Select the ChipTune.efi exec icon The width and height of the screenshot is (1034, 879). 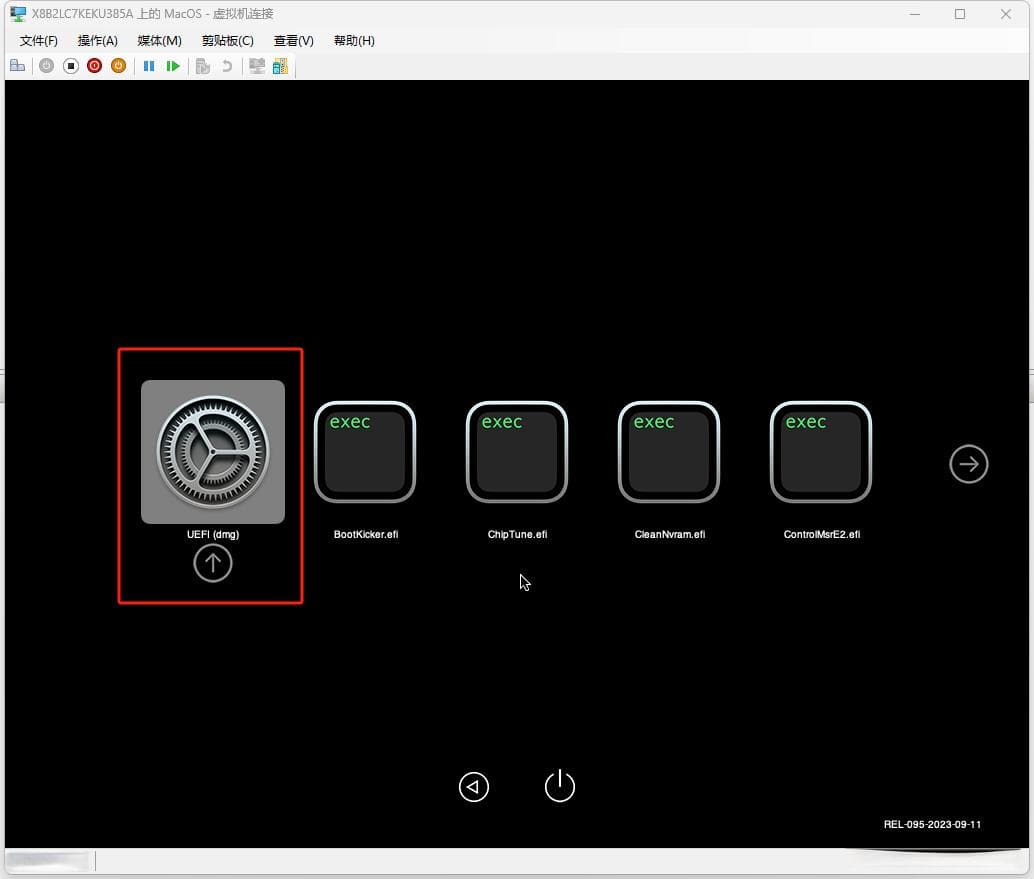(517, 452)
